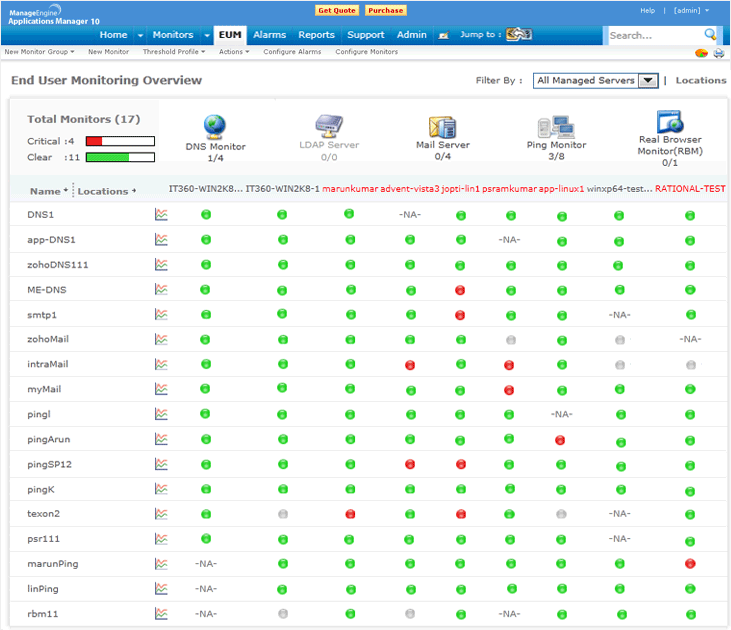Open the texon2 monitor name
Image resolution: width=731 pixels, height=630 pixels.
click(43, 514)
